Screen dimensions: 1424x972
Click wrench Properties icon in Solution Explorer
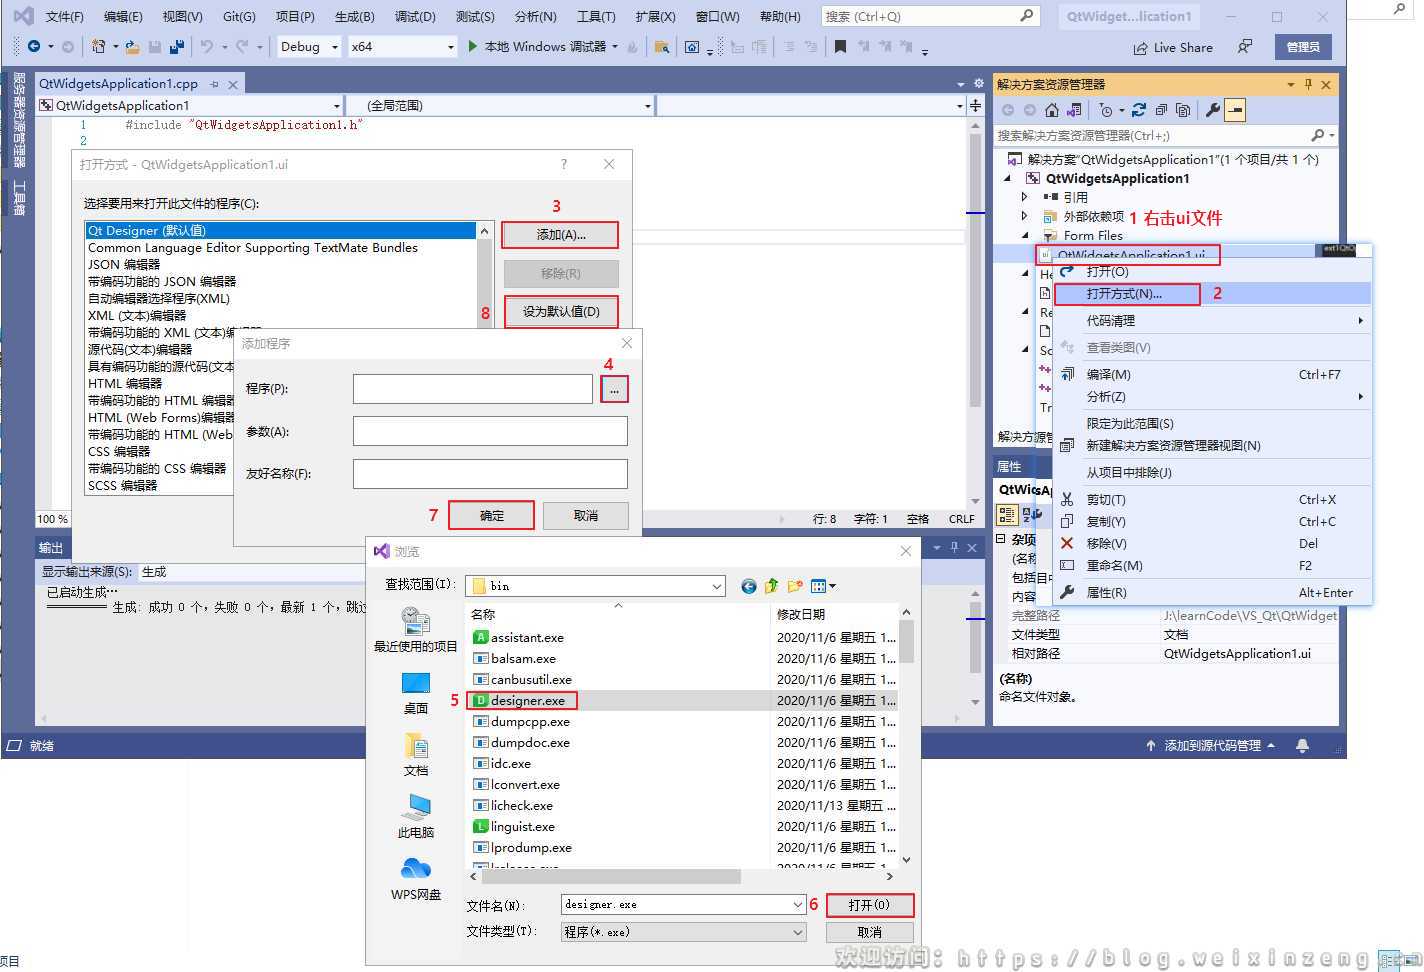tap(1213, 110)
